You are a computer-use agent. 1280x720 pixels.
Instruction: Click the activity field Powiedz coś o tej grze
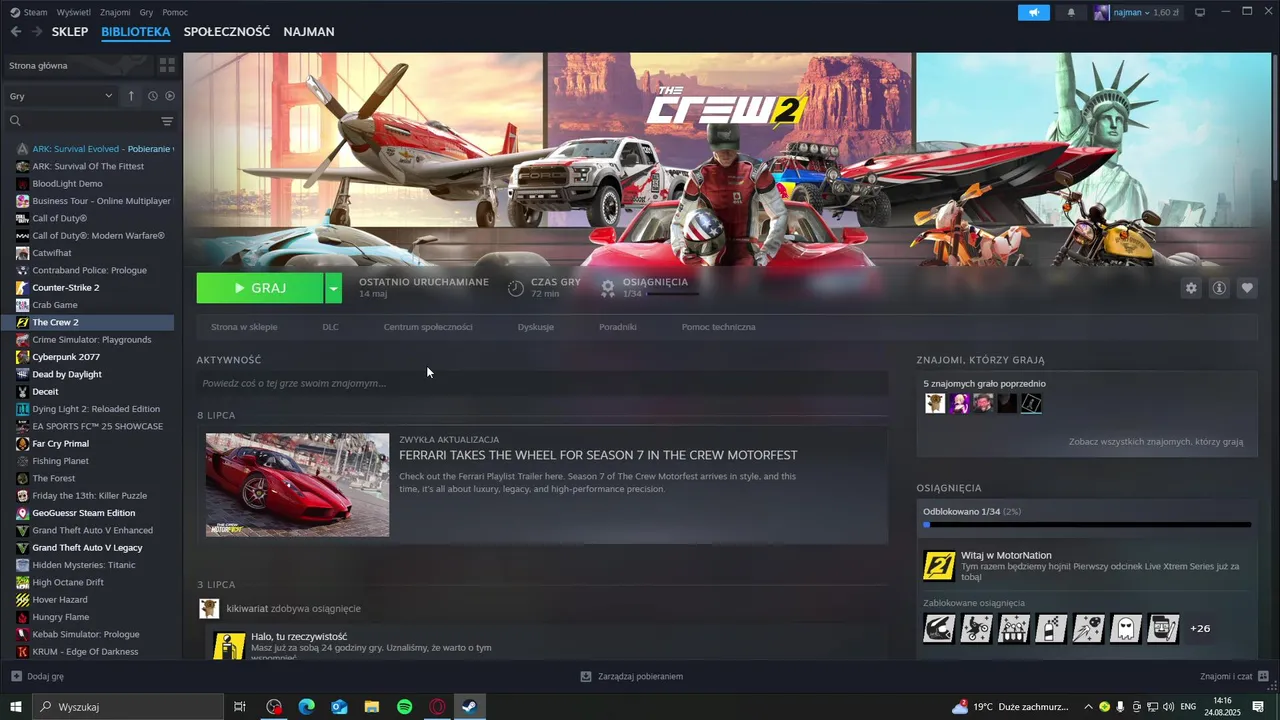pos(542,383)
